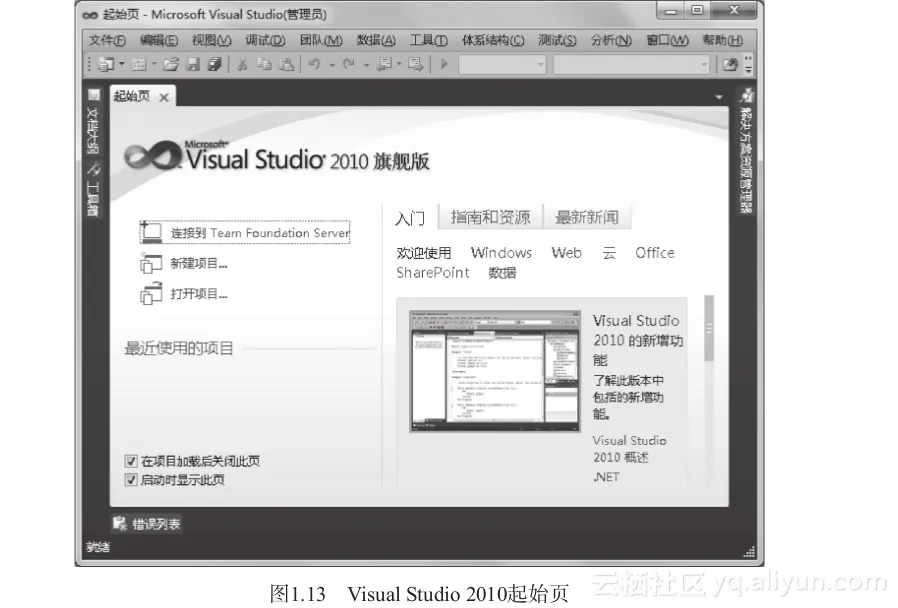Viewport: 898px width, 608px height.
Task: Select the Office category link
Action: pyautogui.click(x=655, y=253)
